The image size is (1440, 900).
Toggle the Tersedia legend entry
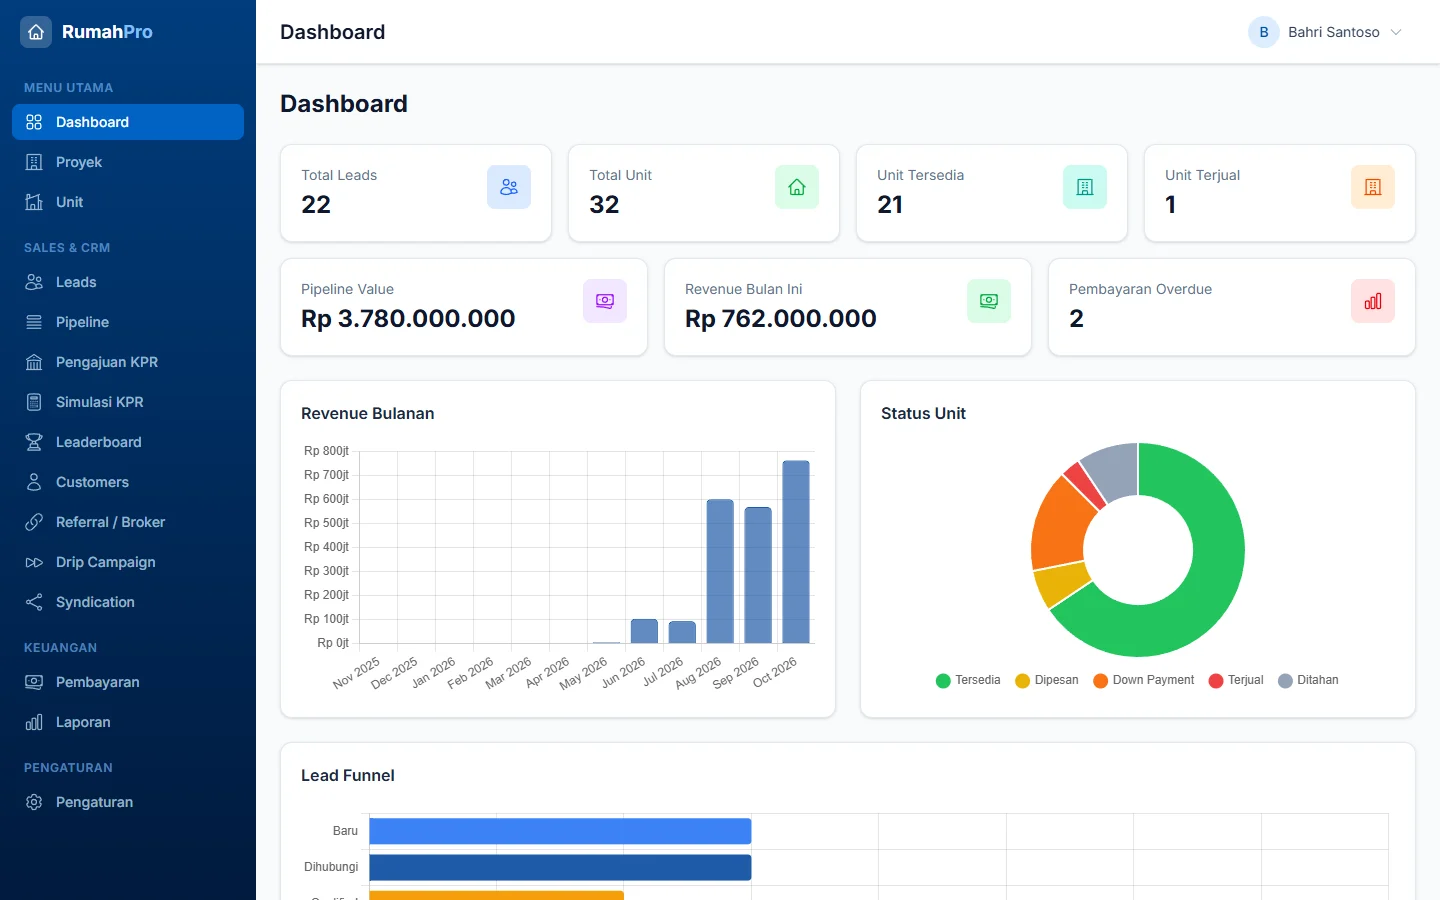click(x=968, y=680)
